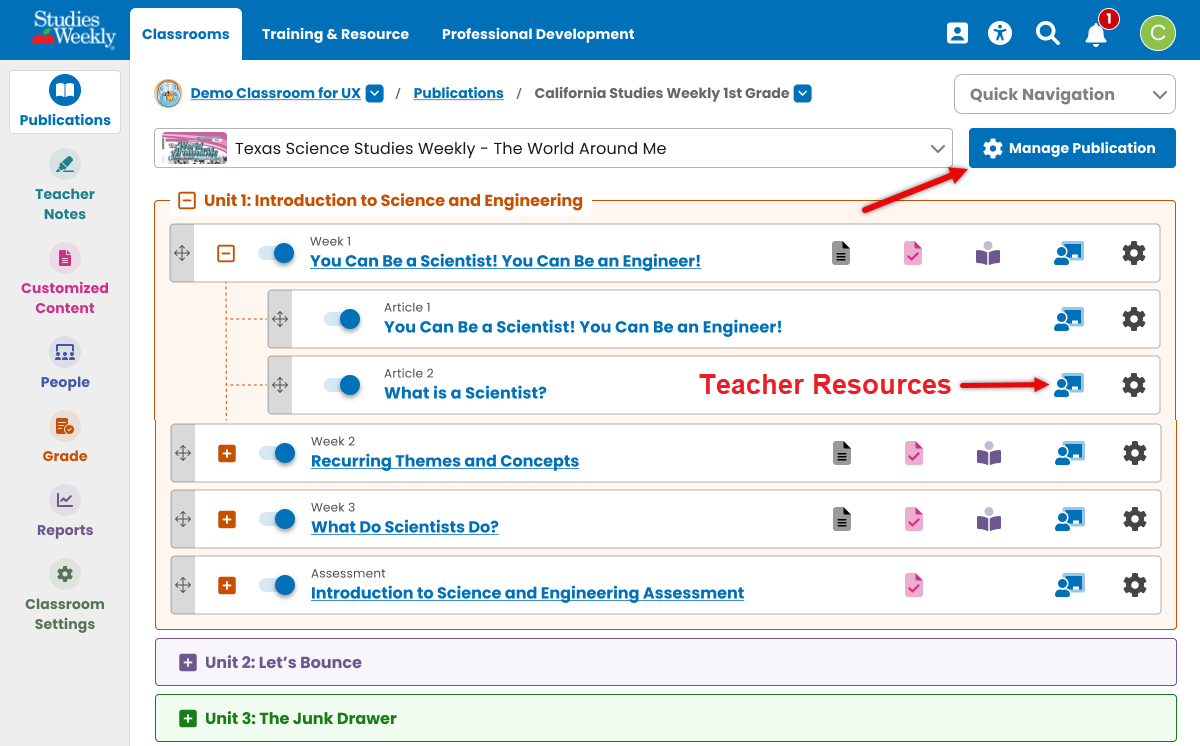This screenshot has height=746, width=1200.
Task: Click the move handle for Week 1
Action: (x=182, y=253)
